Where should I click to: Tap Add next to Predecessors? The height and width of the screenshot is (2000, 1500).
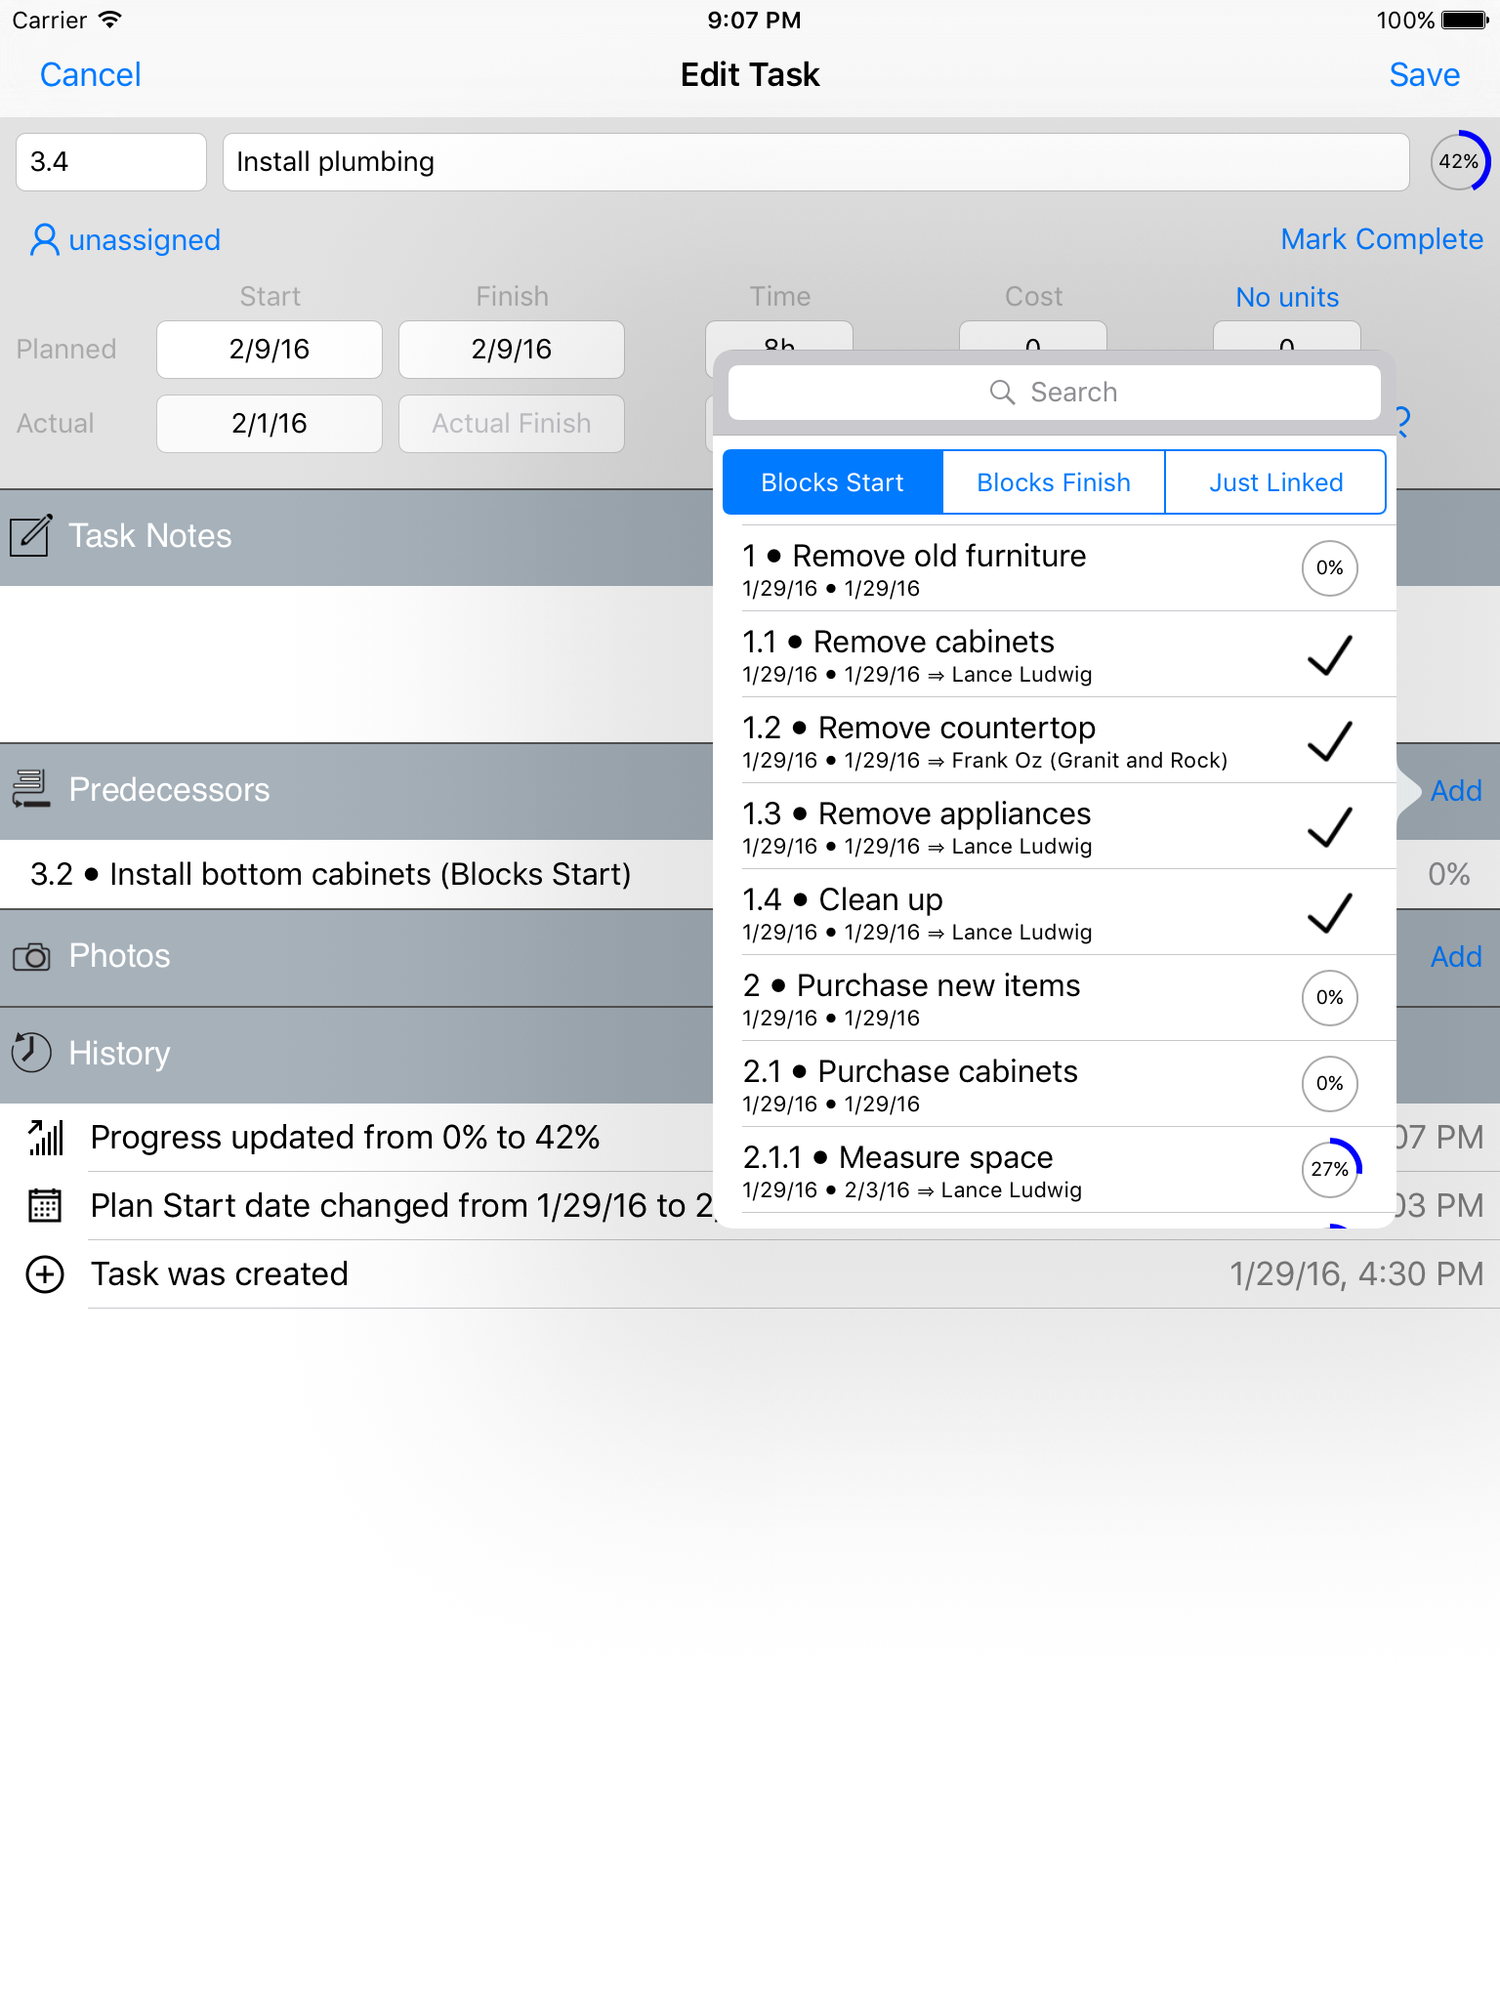pyautogui.click(x=1456, y=791)
